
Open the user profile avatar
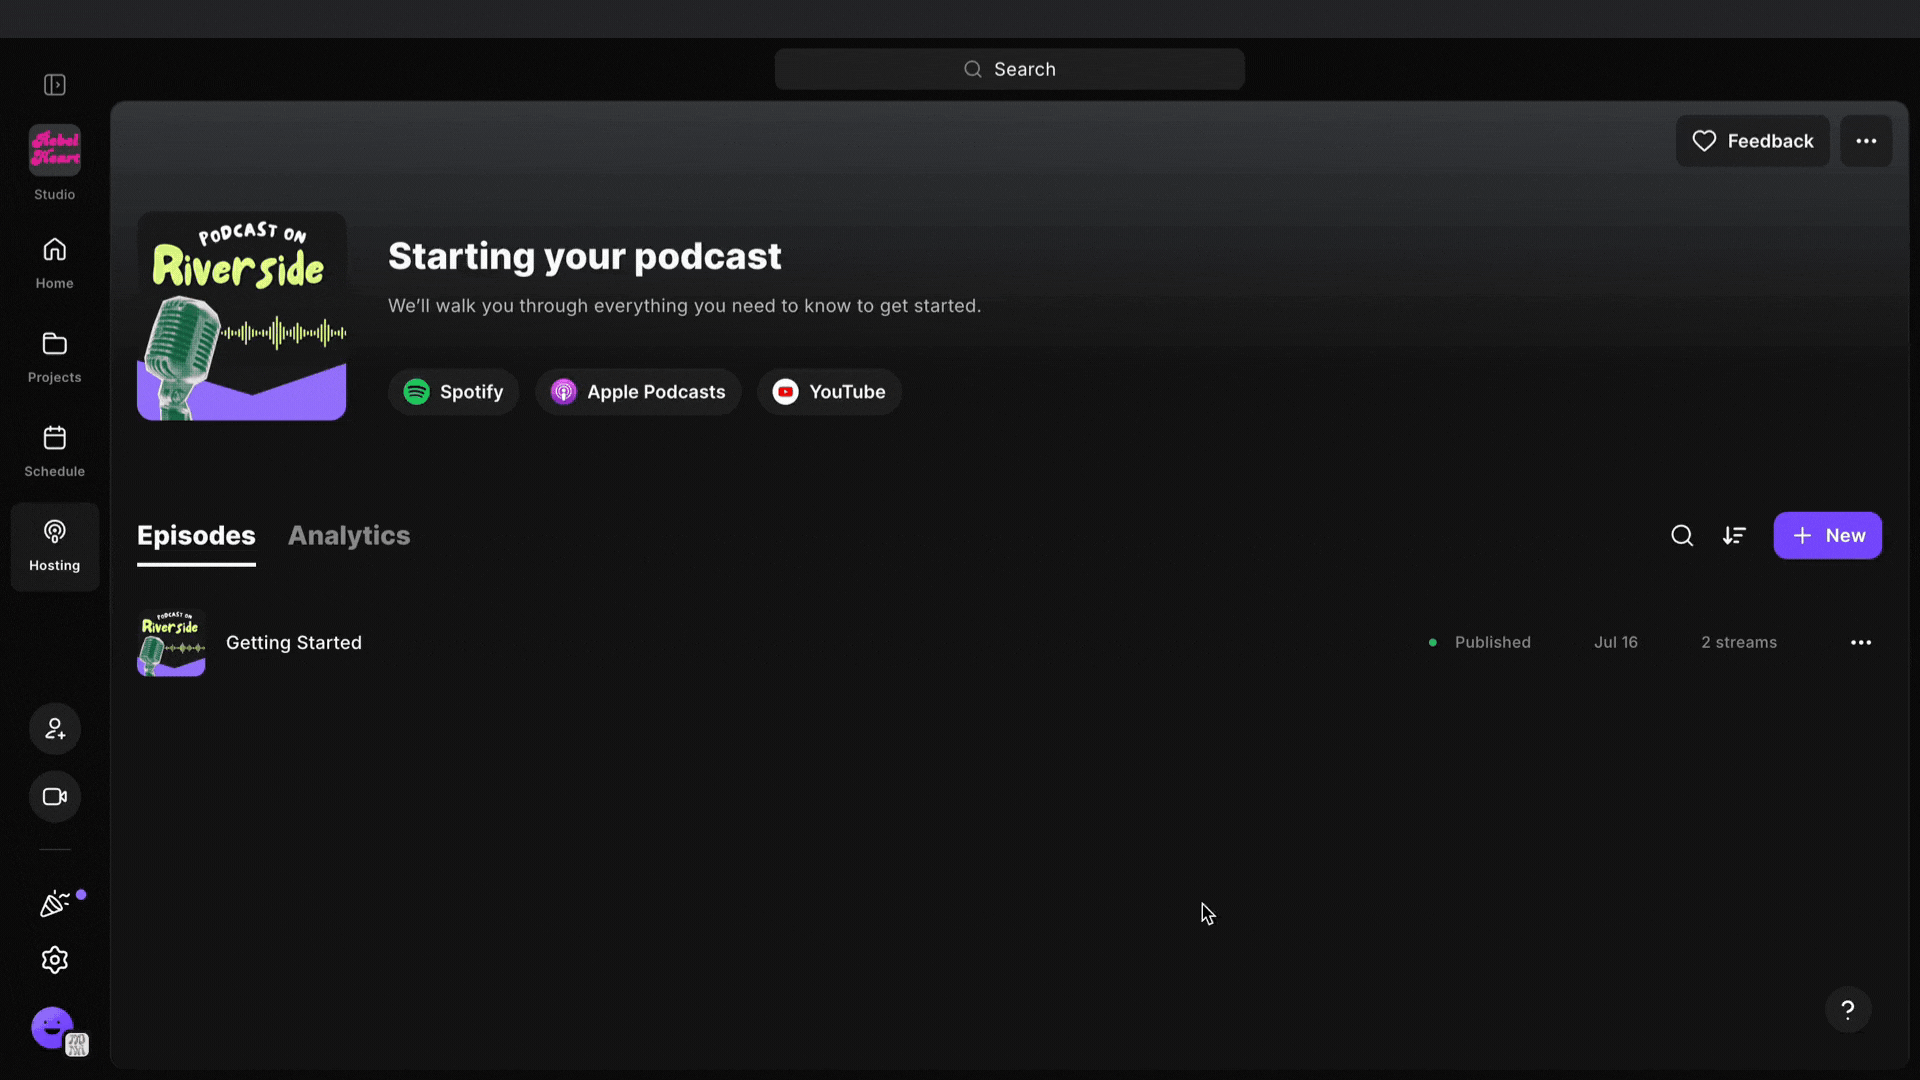(53, 1028)
